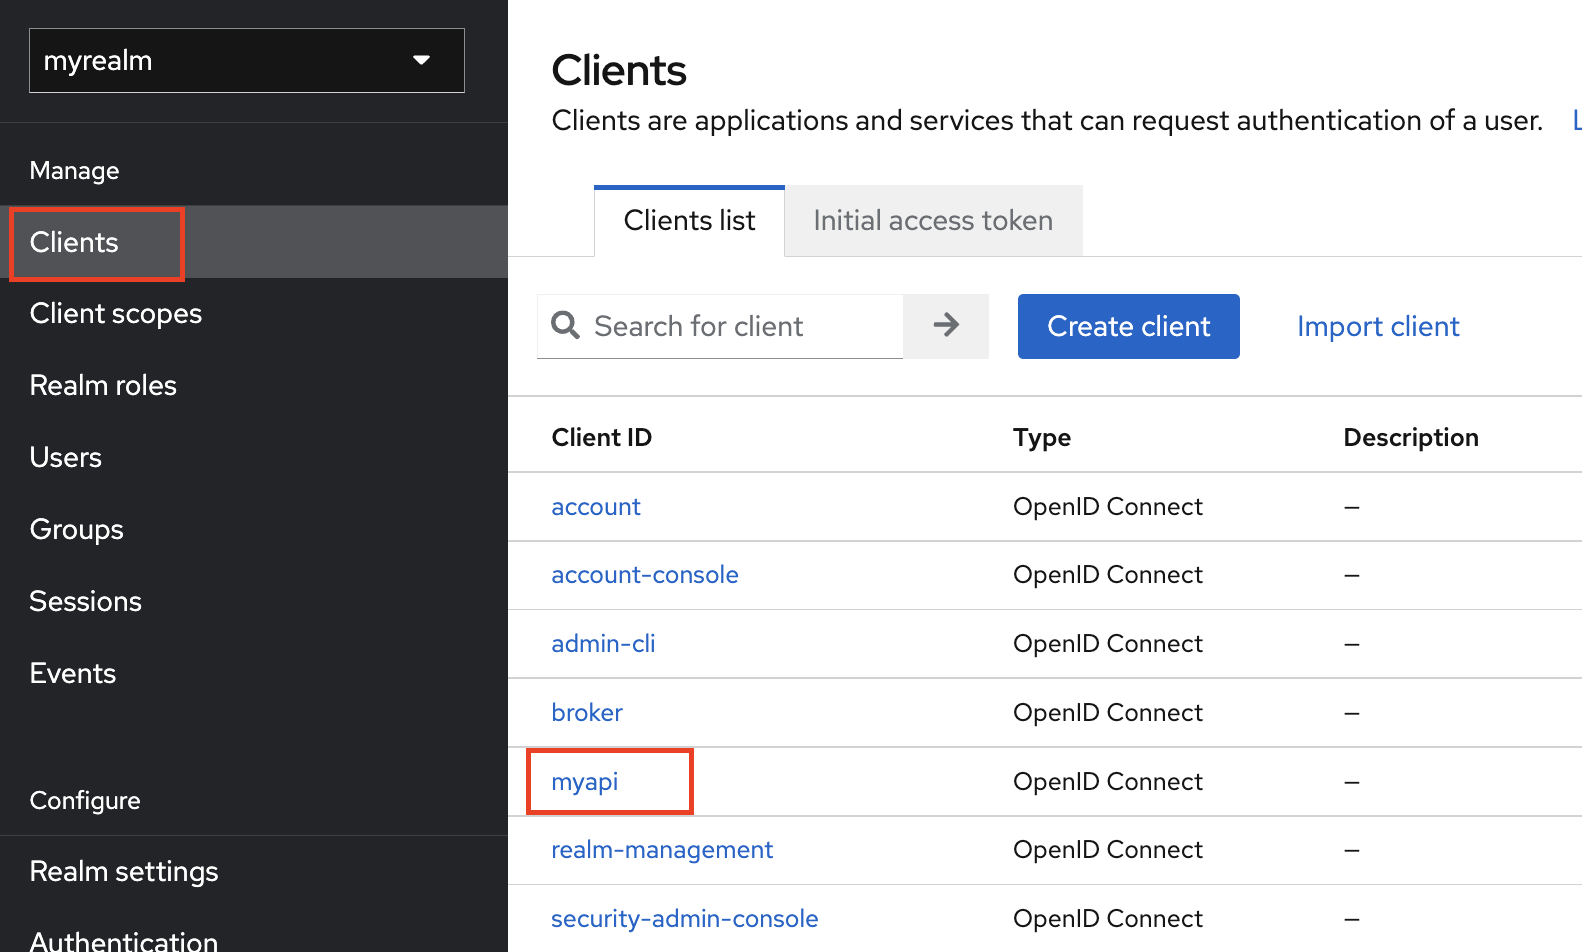Go to Client scopes in sidebar
The image size is (1582, 952).
tap(116, 314)
